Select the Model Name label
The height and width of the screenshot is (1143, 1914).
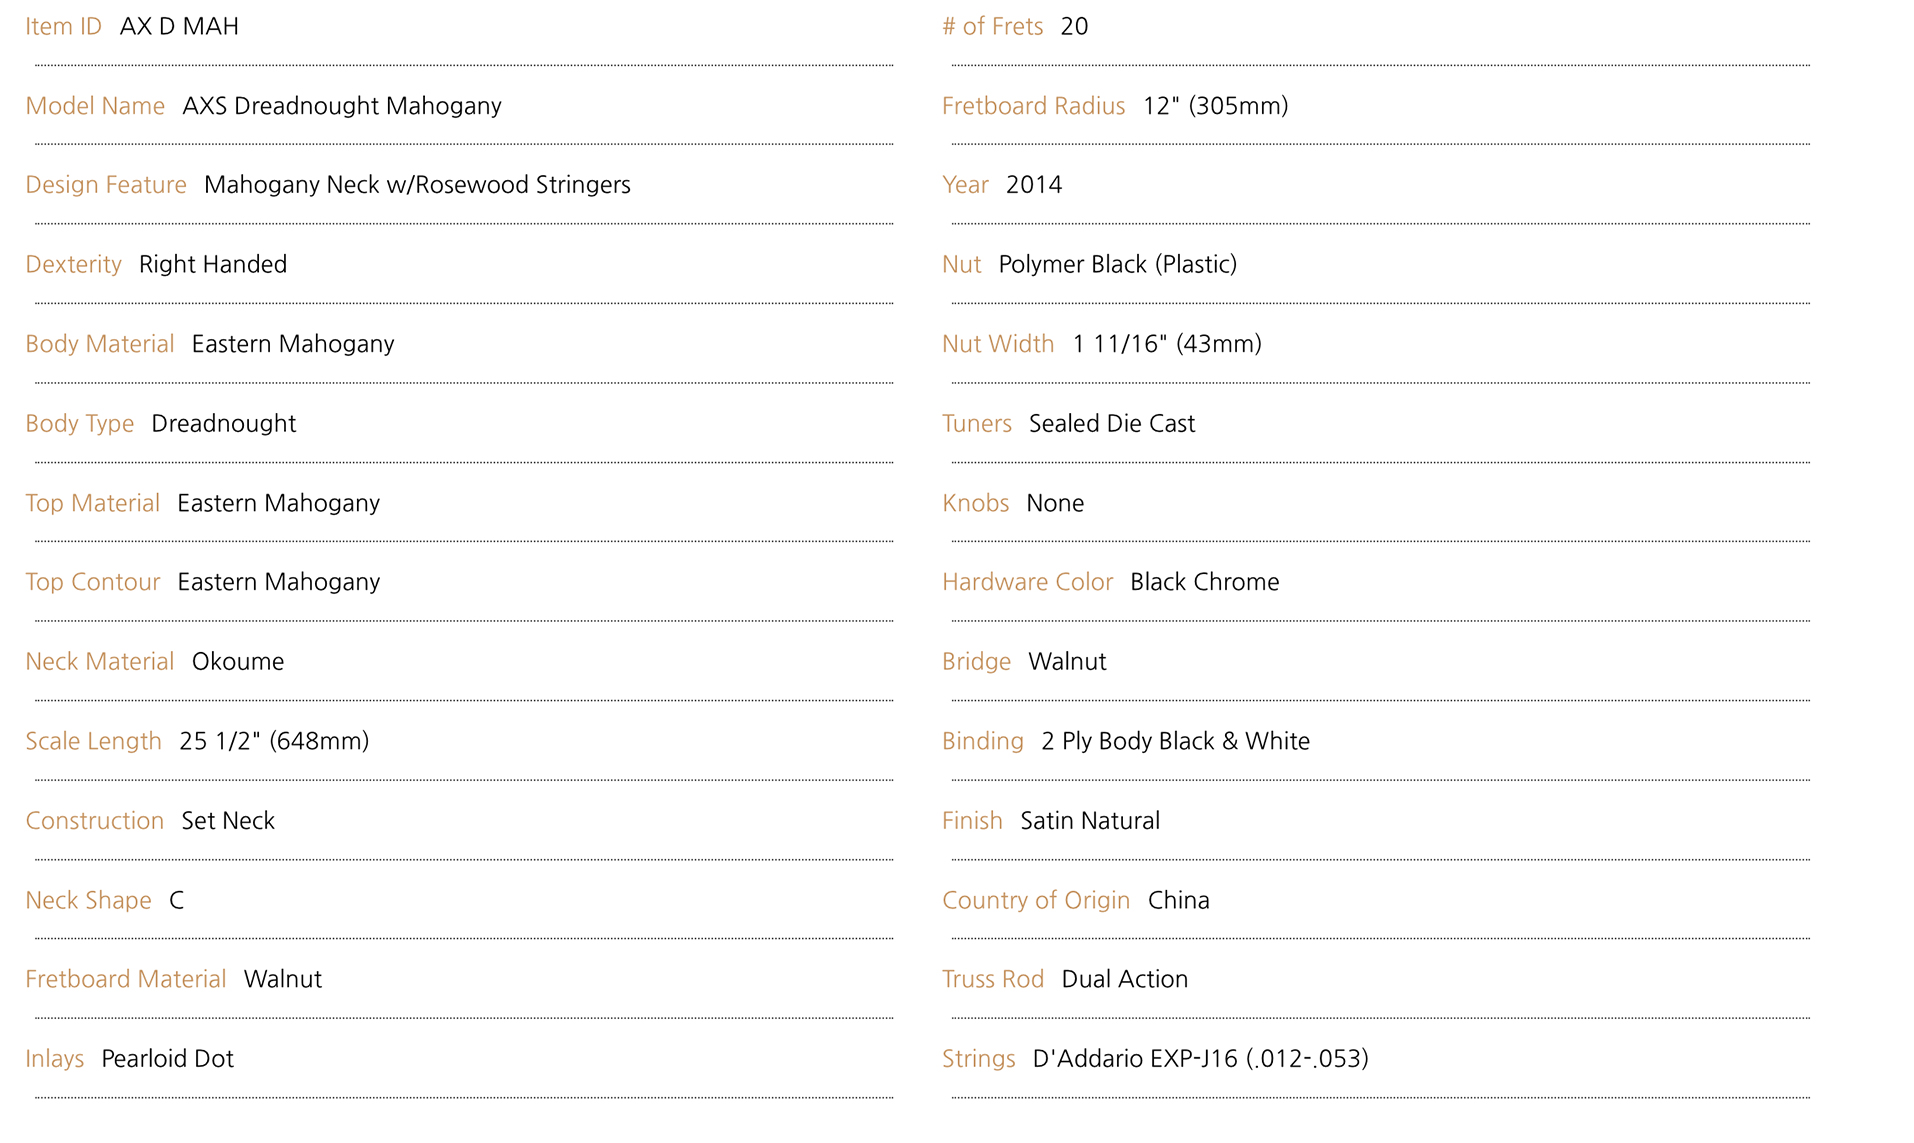pos(95,106)
